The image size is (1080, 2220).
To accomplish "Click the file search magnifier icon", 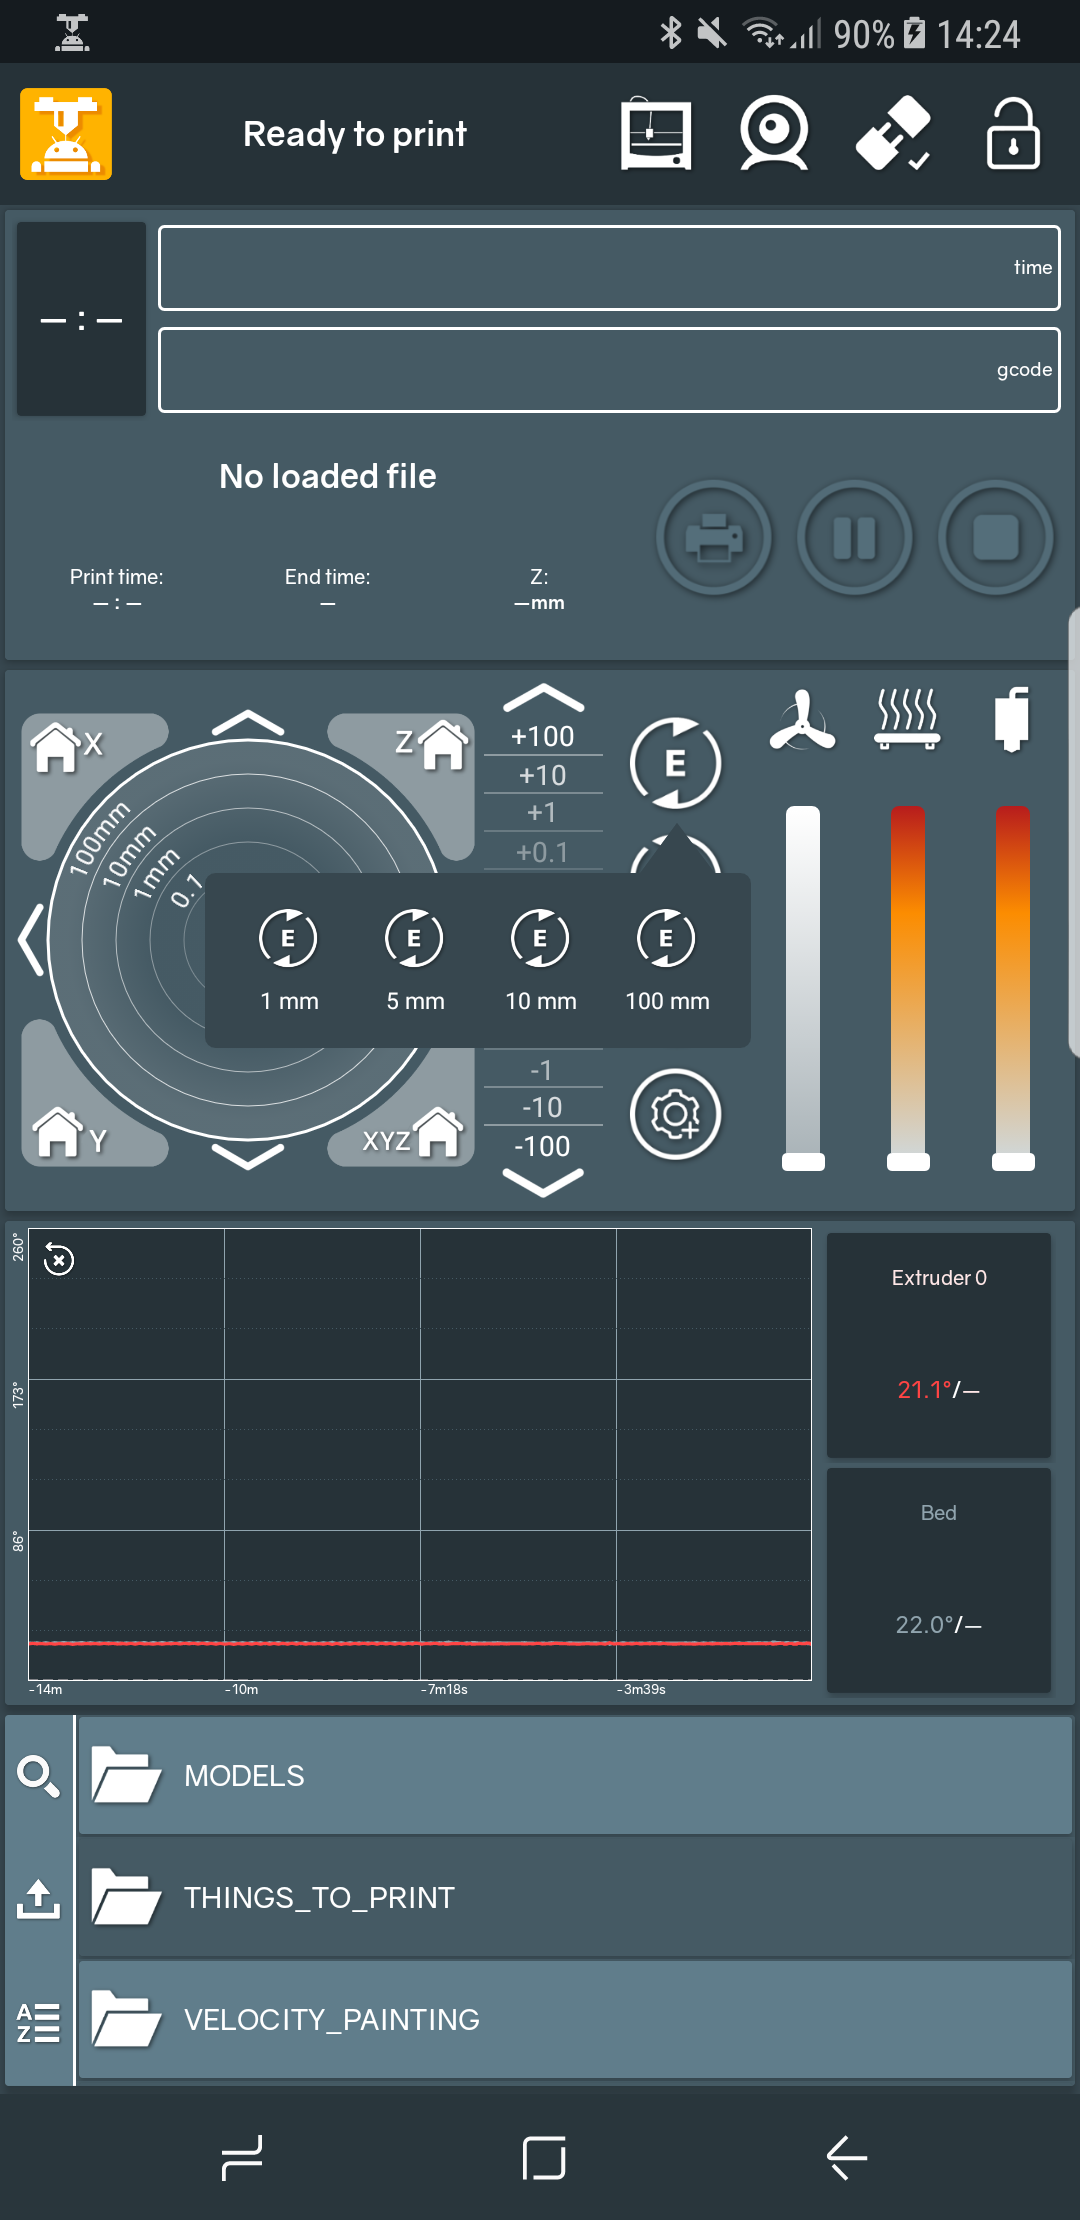I will click(x=38, y=1776).
